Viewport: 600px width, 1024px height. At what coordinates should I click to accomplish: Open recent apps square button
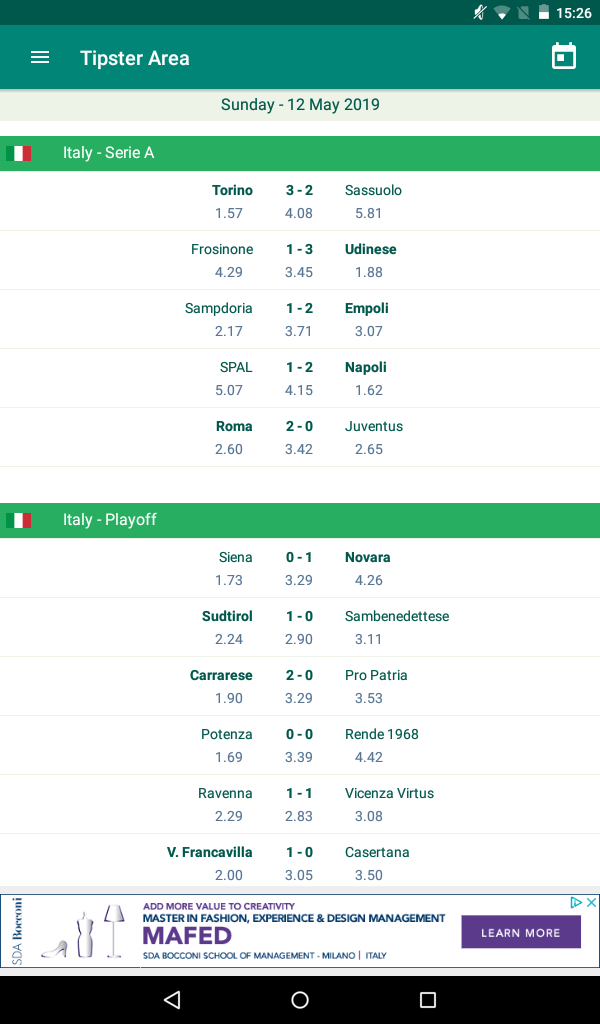[428, 999]
